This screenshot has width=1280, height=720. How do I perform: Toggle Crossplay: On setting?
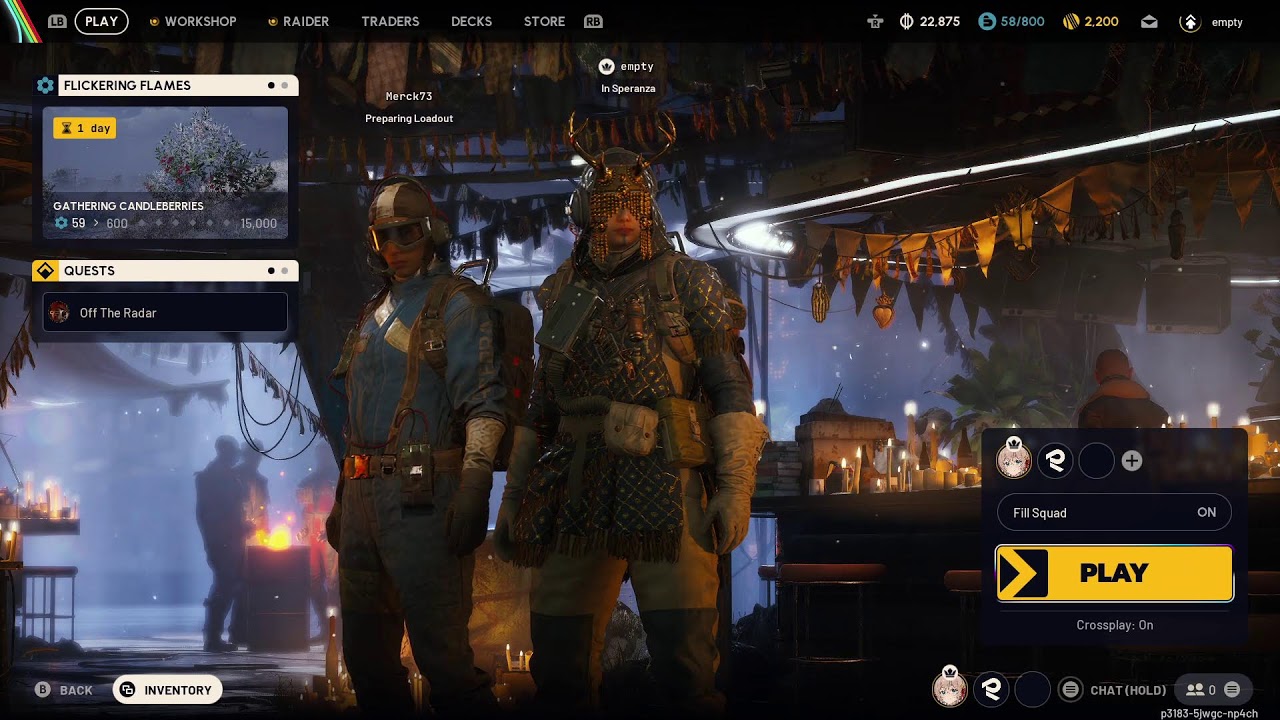pyautogui.click(x=1115, y=625)
